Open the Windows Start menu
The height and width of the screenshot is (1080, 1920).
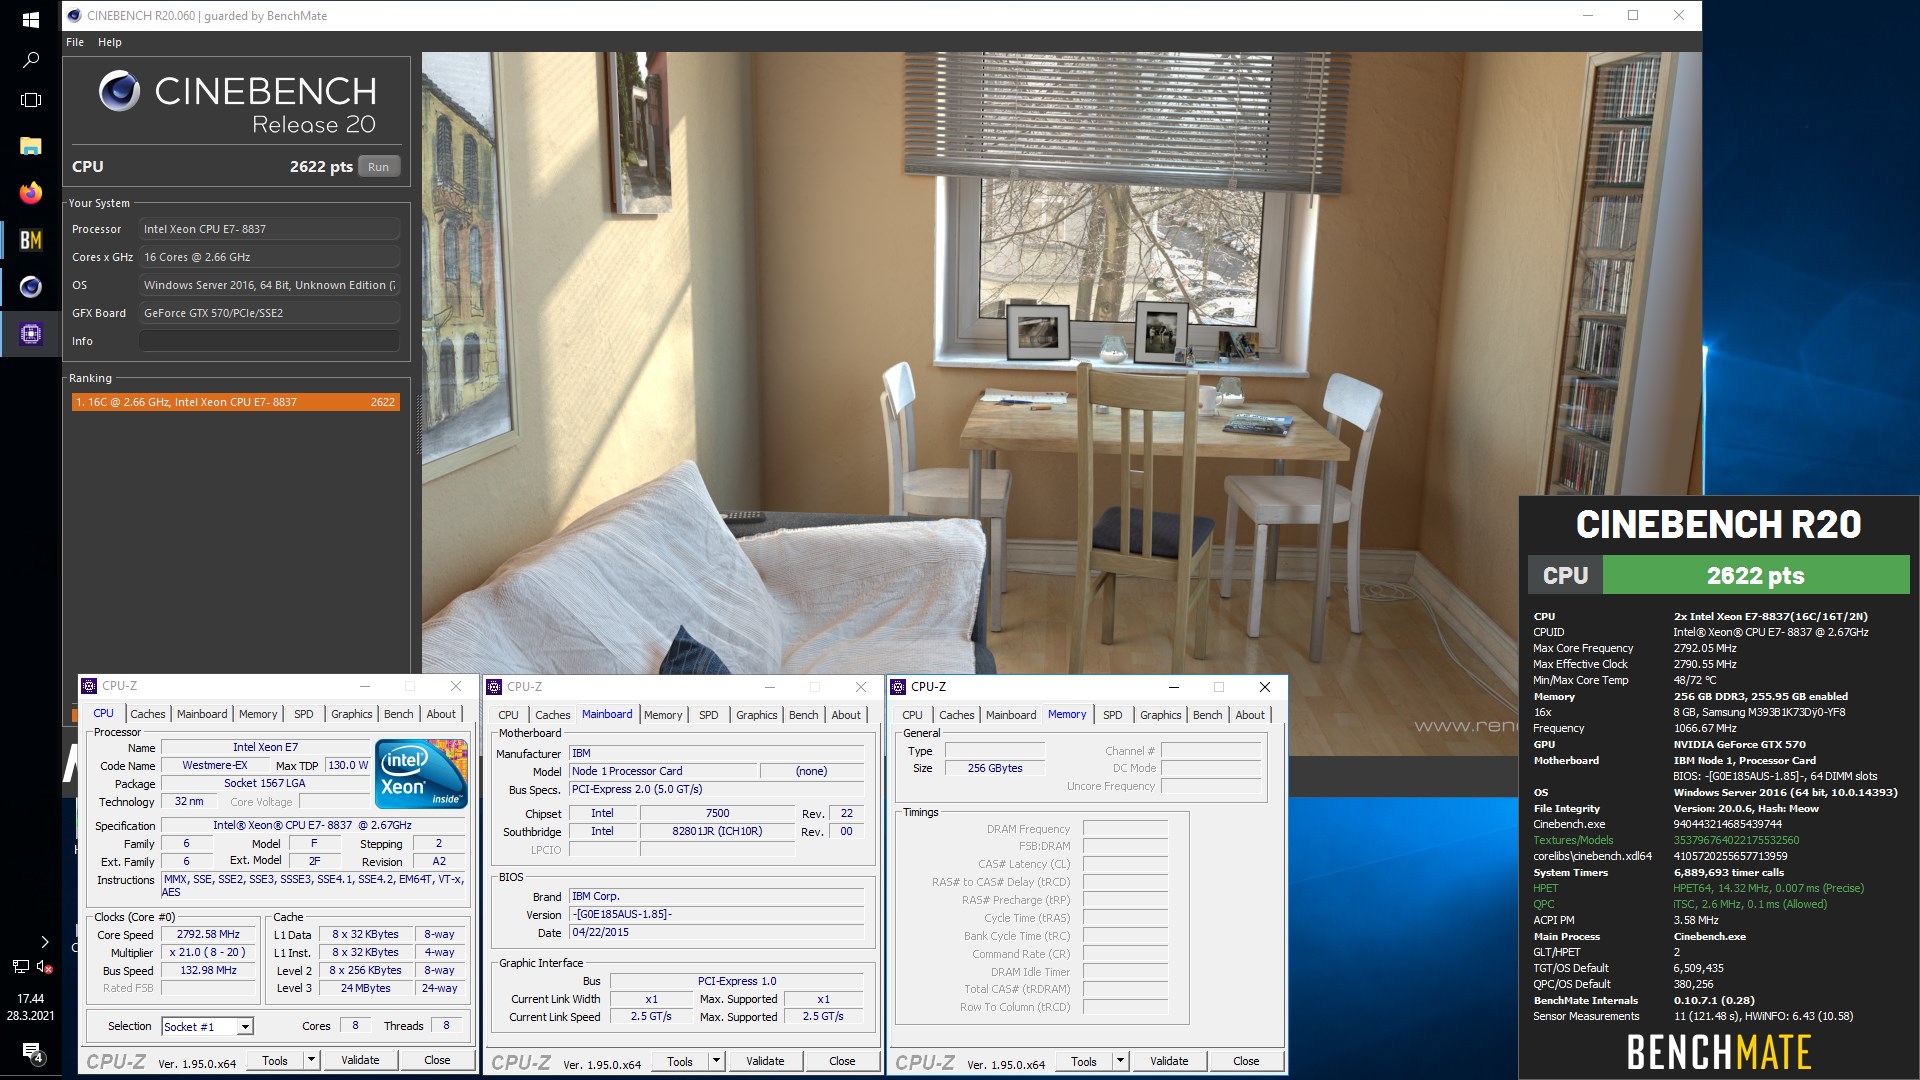click(x=30, y=19)
